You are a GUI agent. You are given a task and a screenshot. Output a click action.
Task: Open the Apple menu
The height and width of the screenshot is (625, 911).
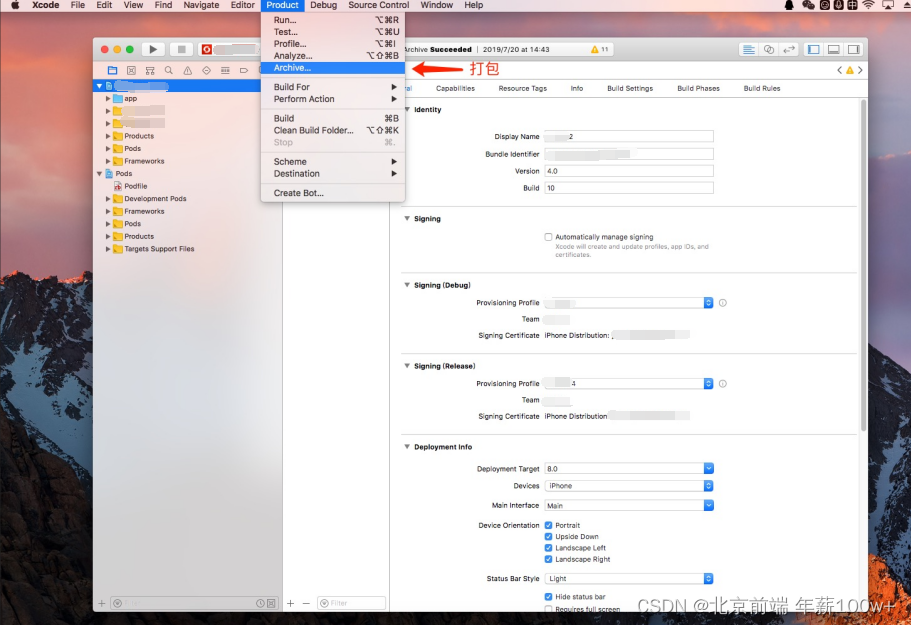(16, 5)
